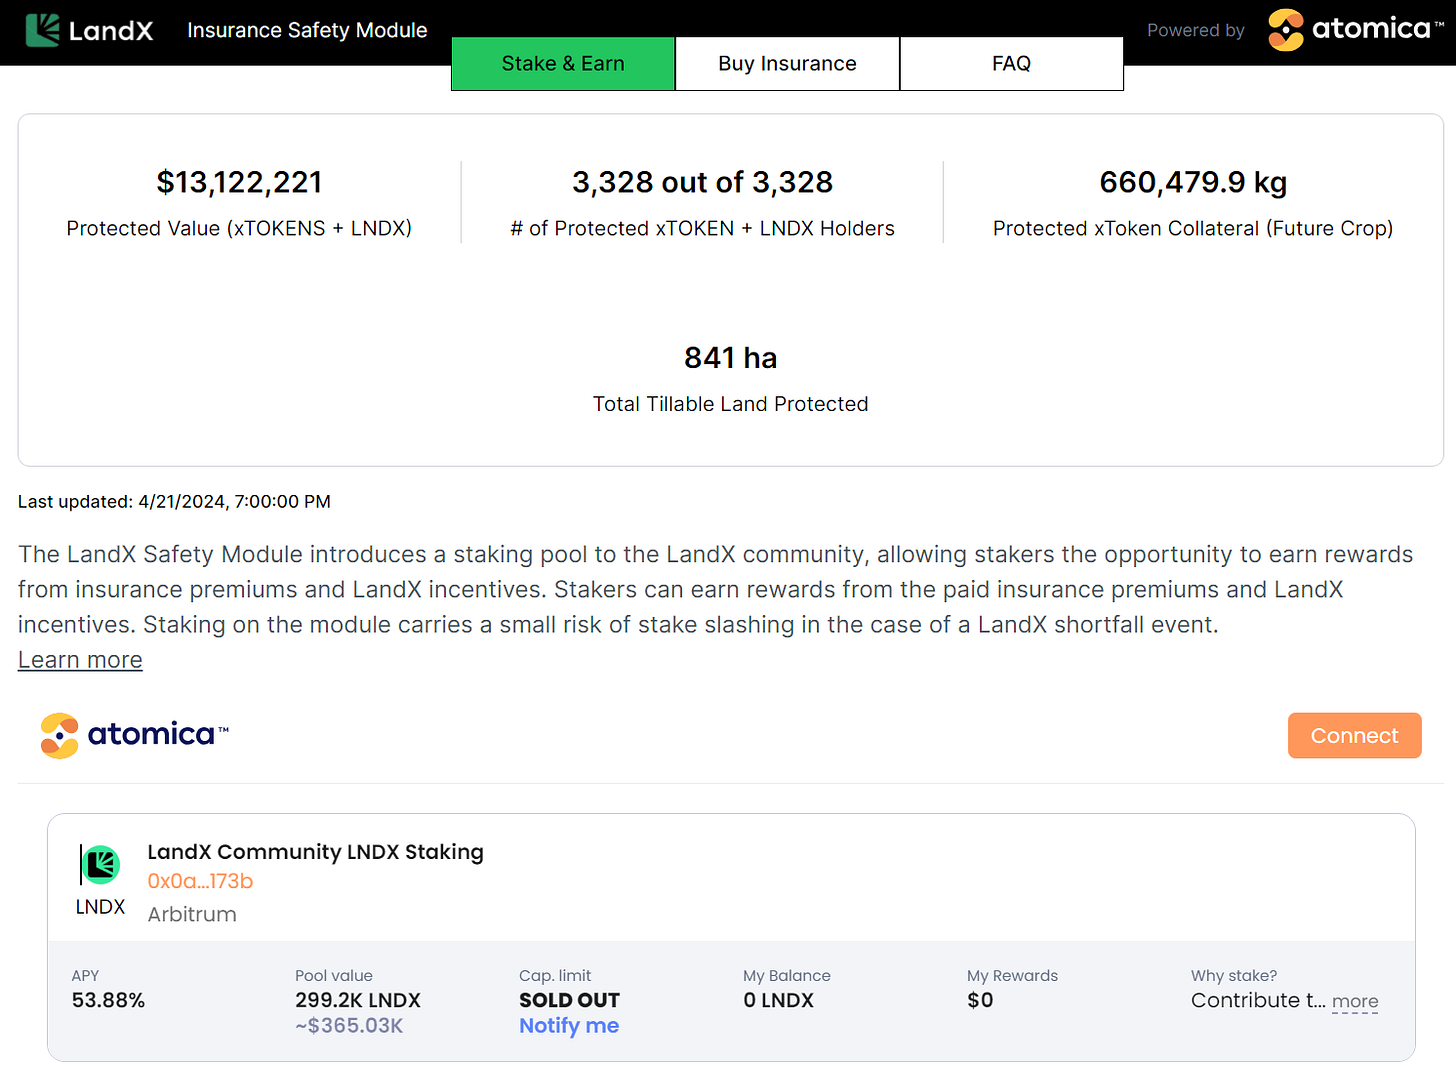Viewport: 1456px width, 1067px height.
Task: Open the Stake & Earn tab
Action: tap(563, 64)
